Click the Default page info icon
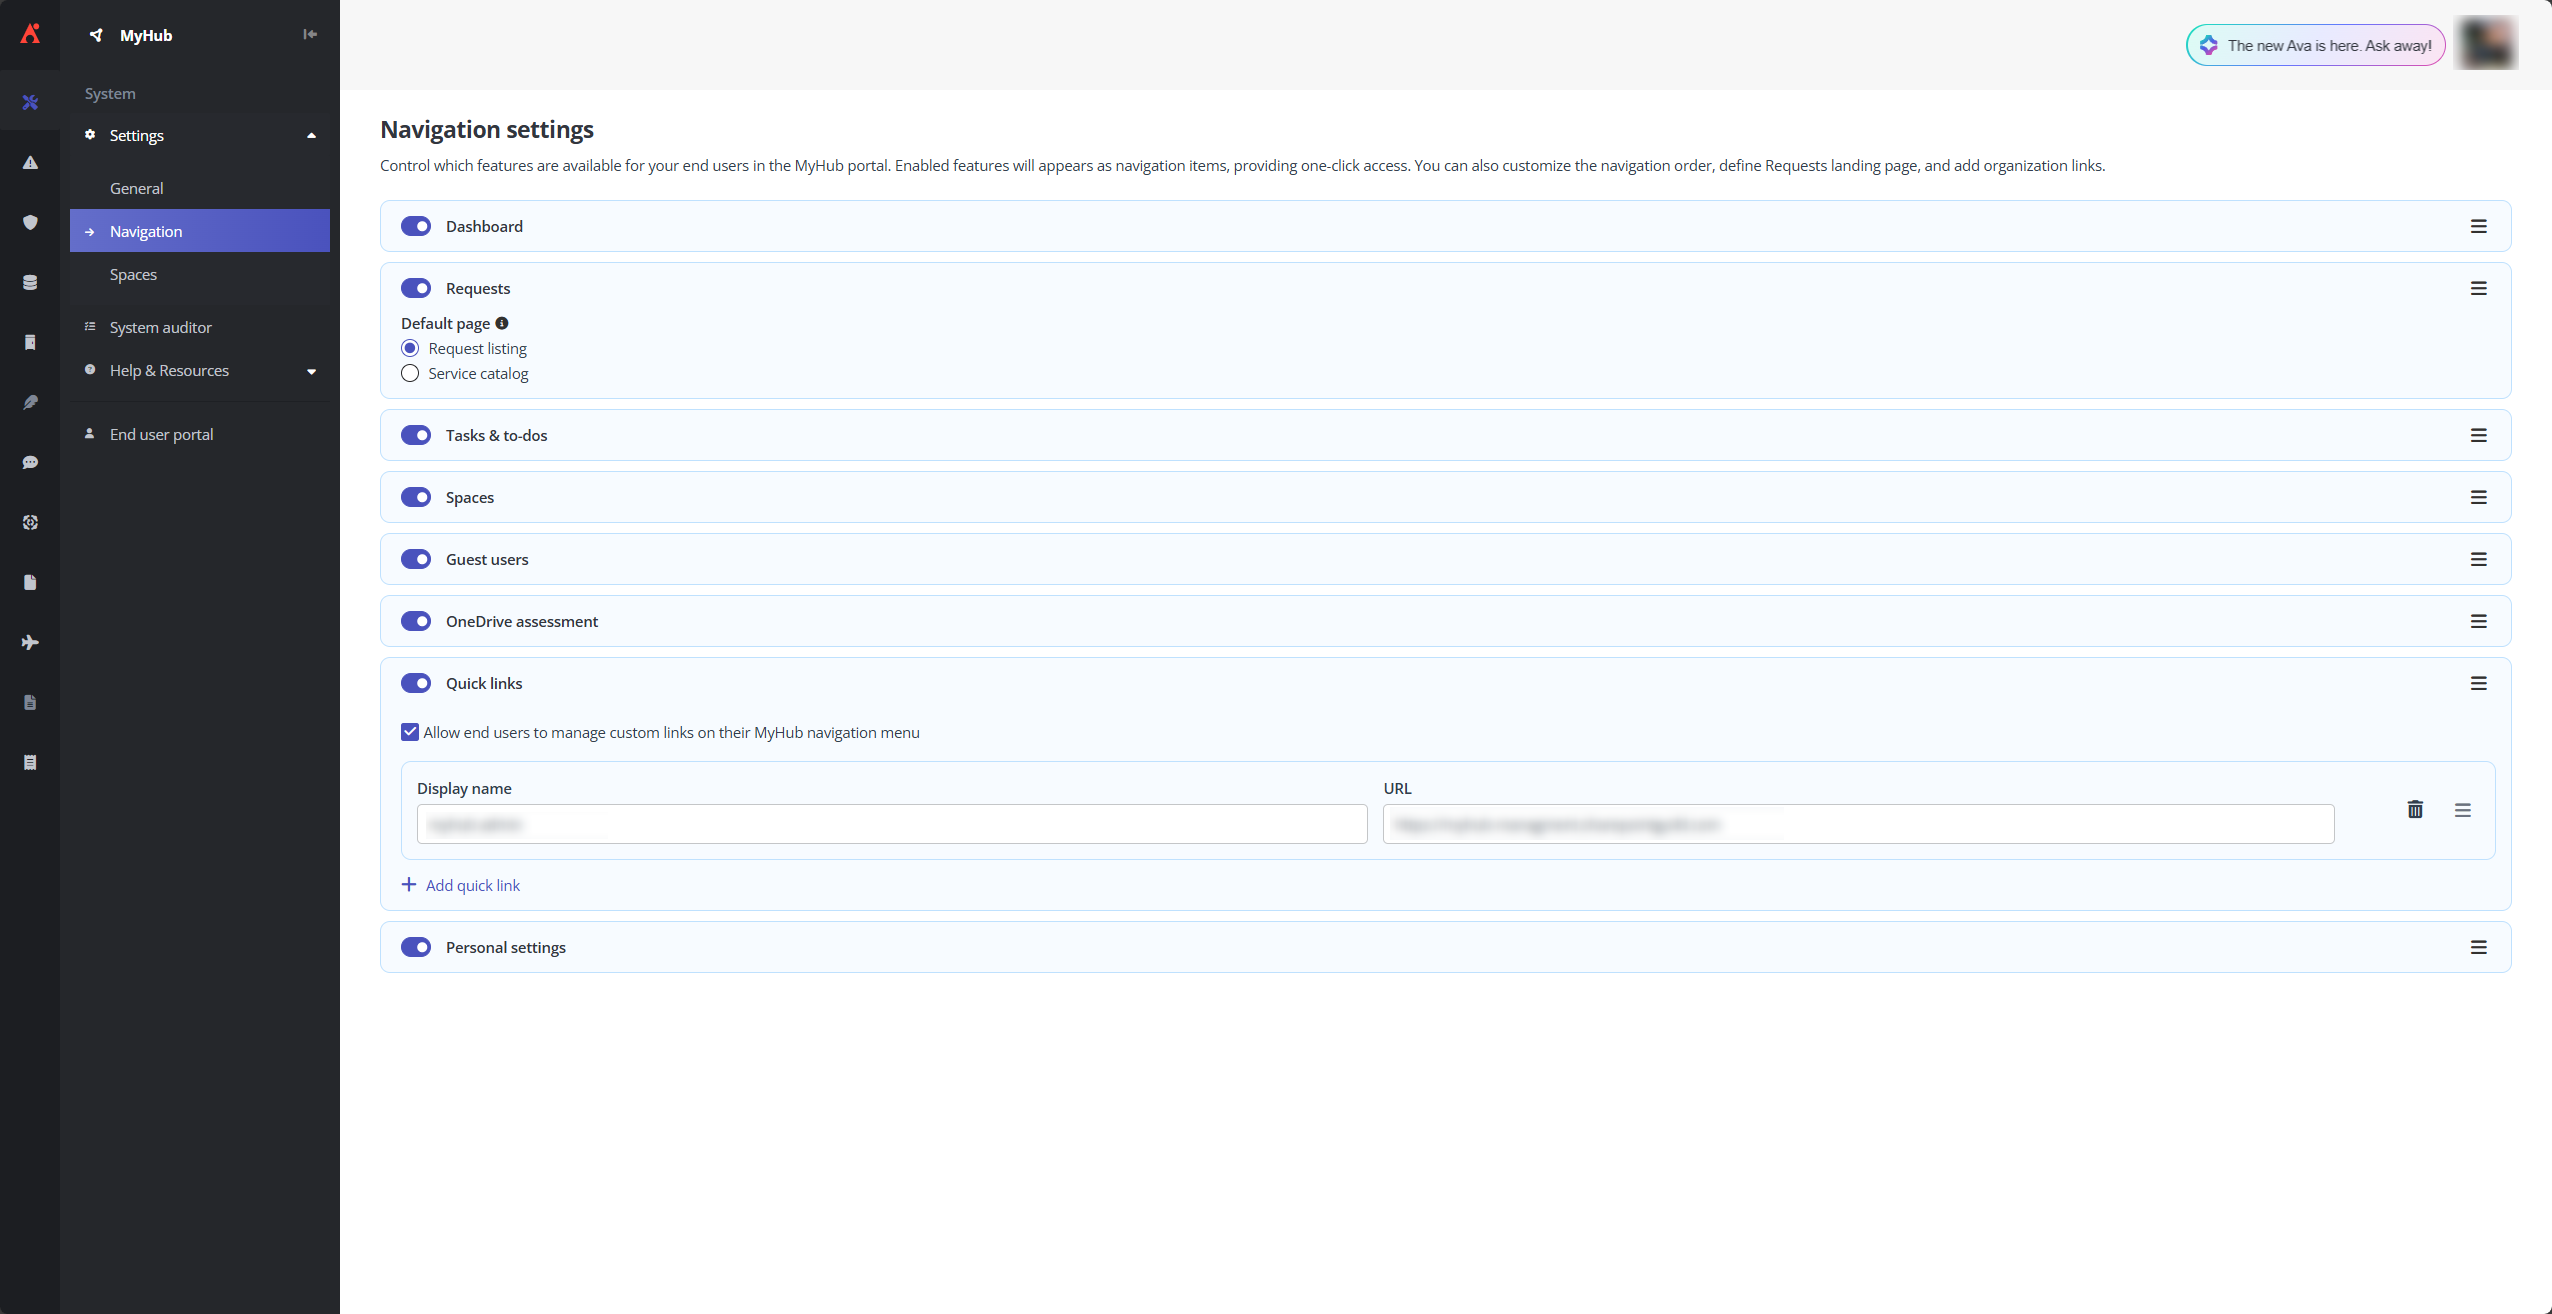 pos(502,323)
